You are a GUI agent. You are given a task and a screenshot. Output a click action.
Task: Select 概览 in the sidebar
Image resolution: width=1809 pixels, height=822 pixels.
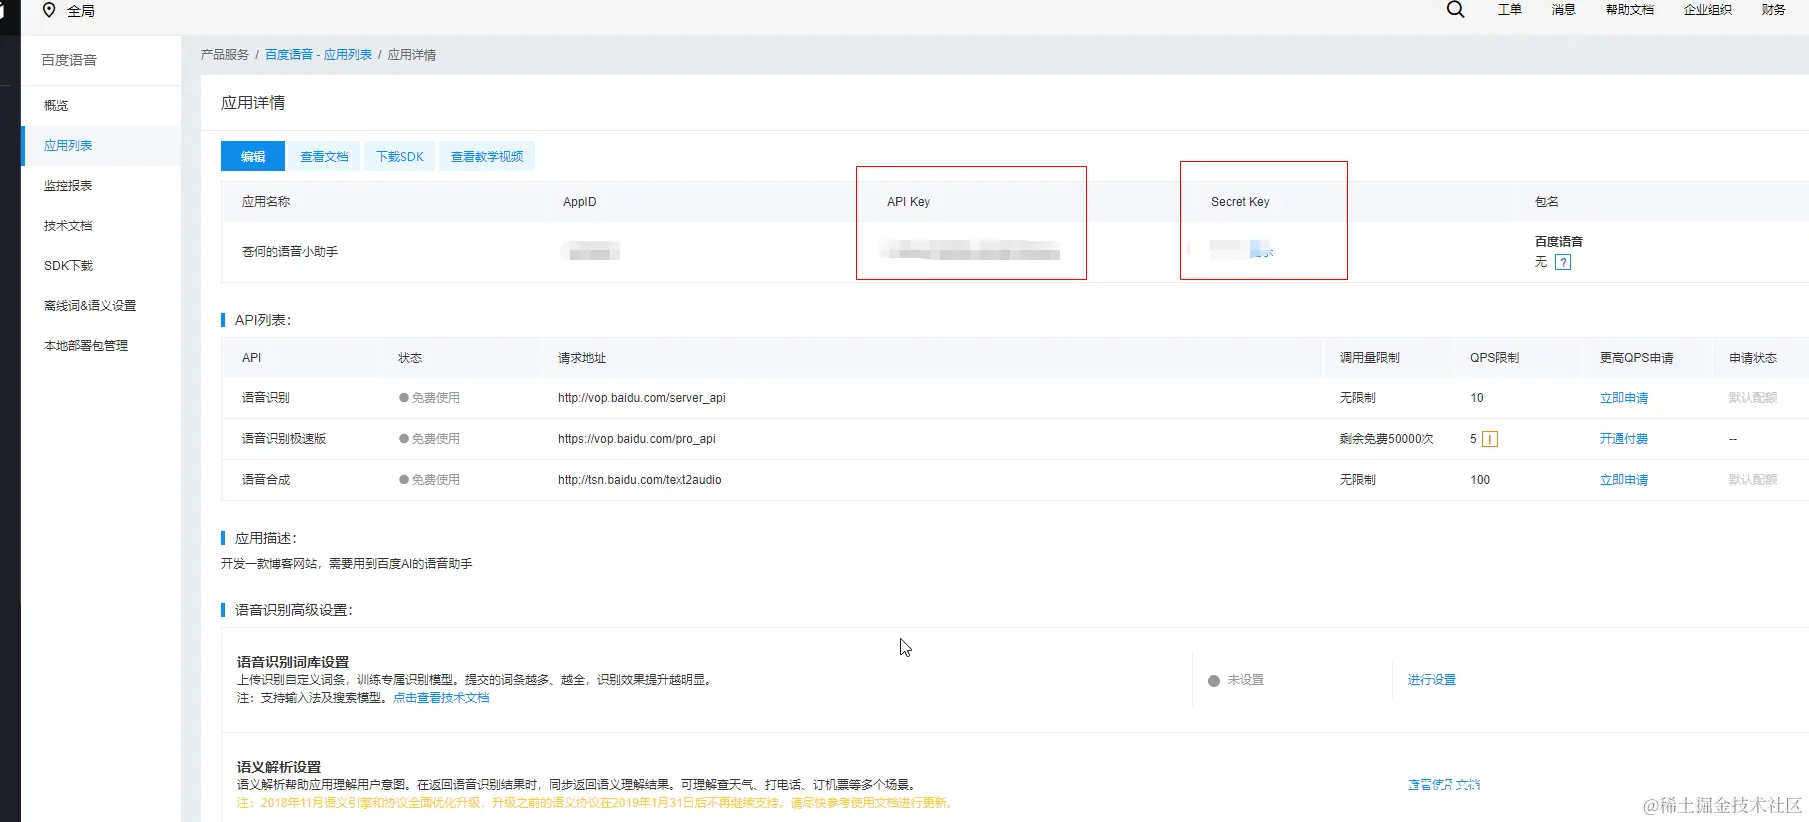[x=56, y=105]
